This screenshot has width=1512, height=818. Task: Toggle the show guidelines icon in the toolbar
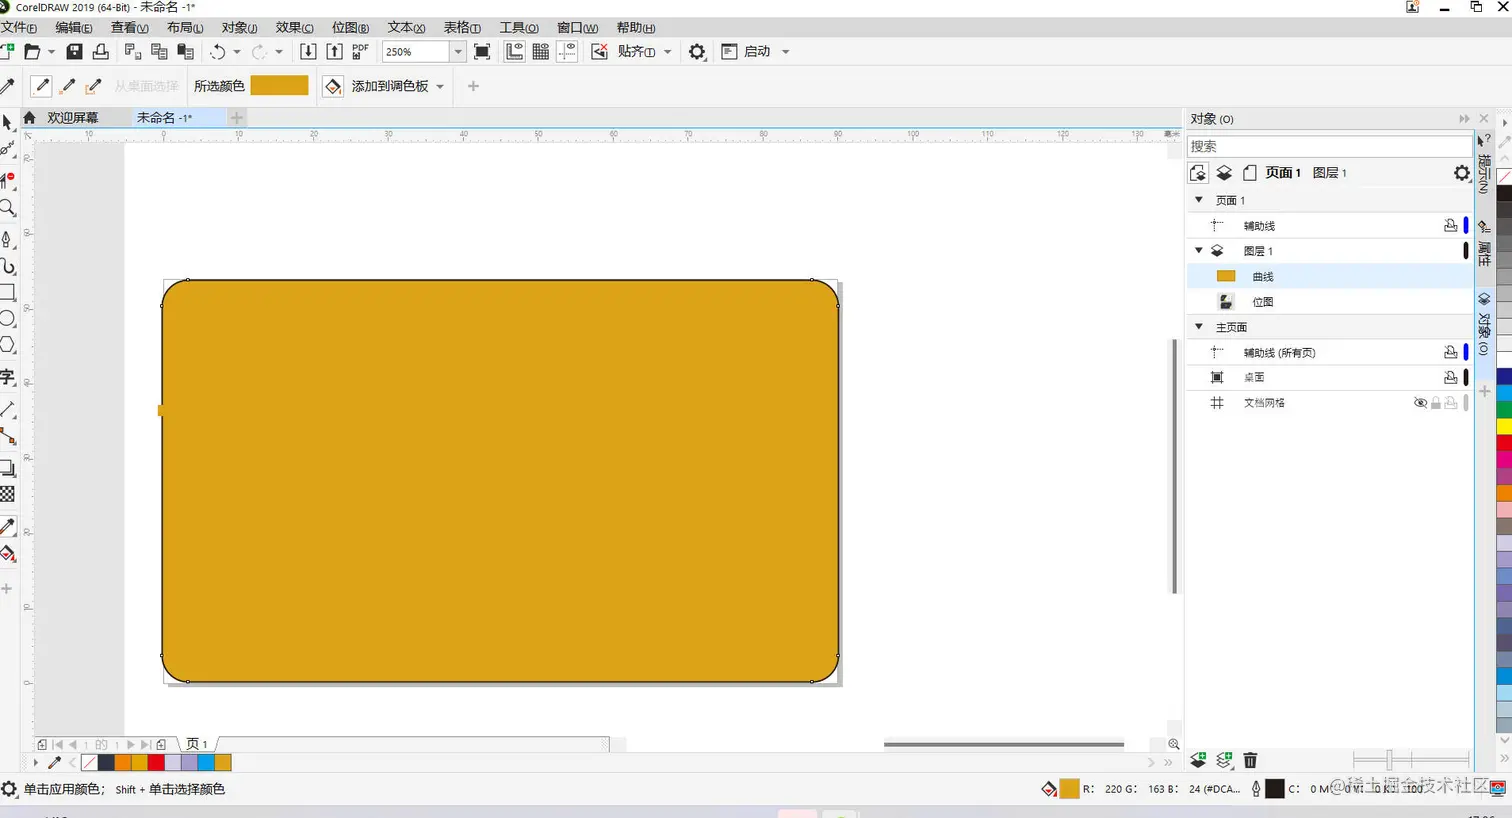[567, 52]
